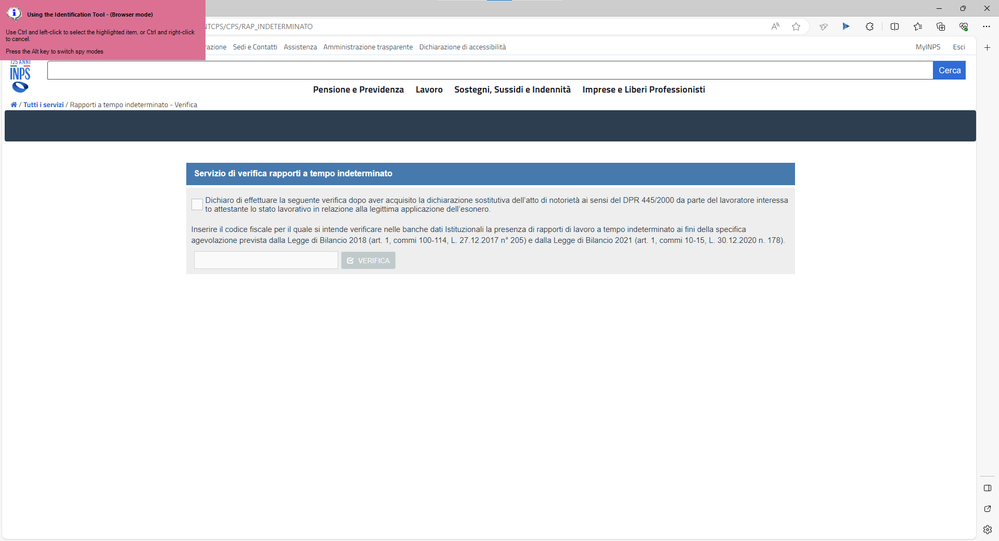The height and width of the screenshot is (541, 999).
Task: Click the gray paper-plane extension icon in toolbar
Action: [823, 27]
